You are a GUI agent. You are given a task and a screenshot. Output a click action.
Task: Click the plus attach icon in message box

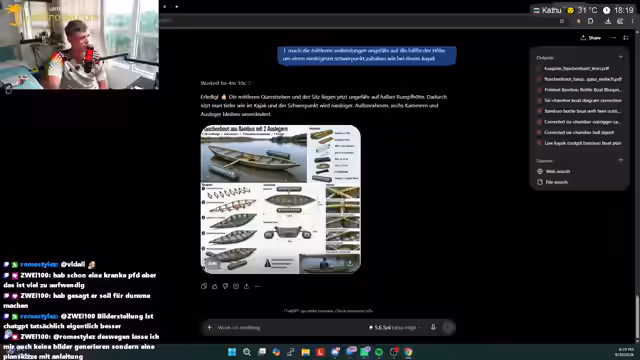coord(209,327)
